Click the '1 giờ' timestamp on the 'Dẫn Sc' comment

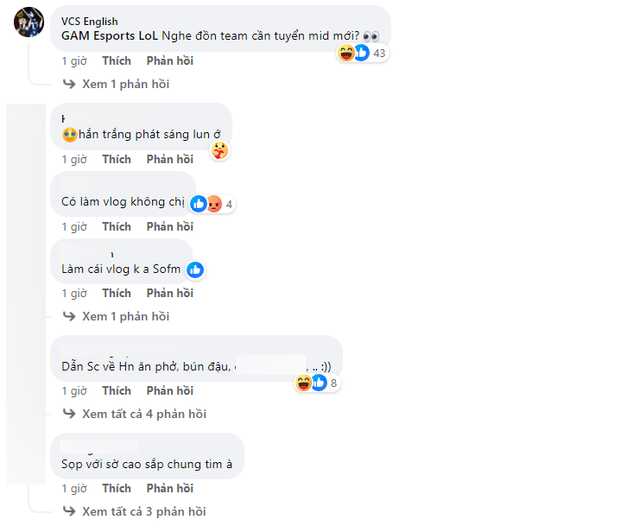[74, 391]
